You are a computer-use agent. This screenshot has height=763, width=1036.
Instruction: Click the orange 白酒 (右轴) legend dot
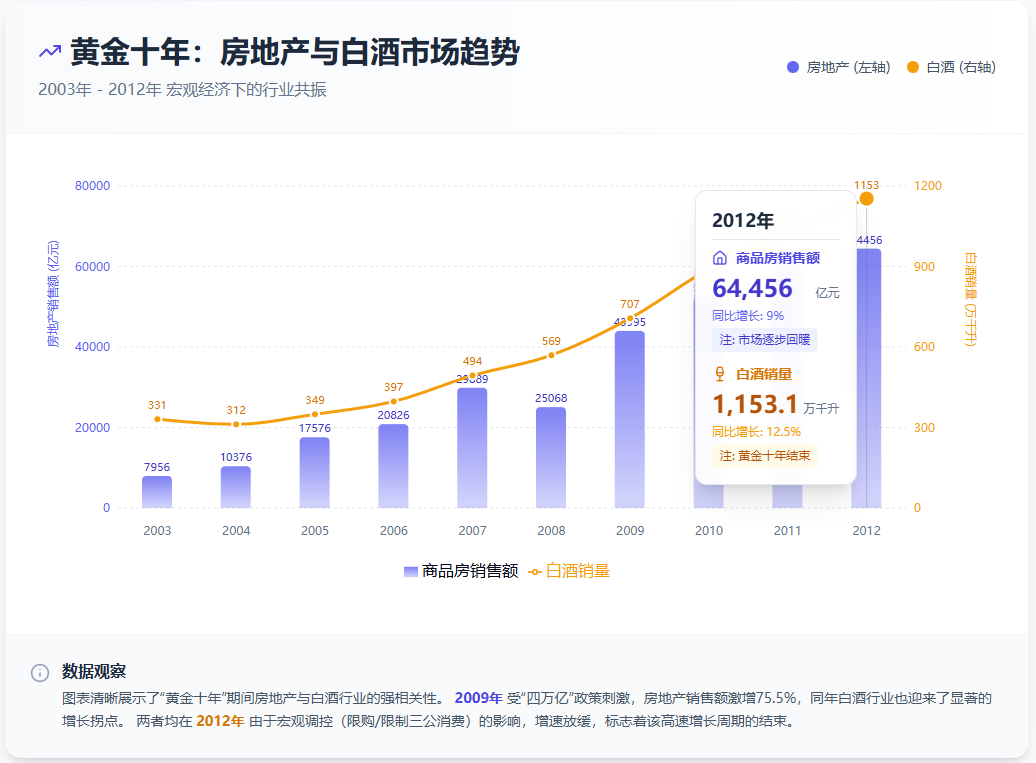[x=912, y=67]
